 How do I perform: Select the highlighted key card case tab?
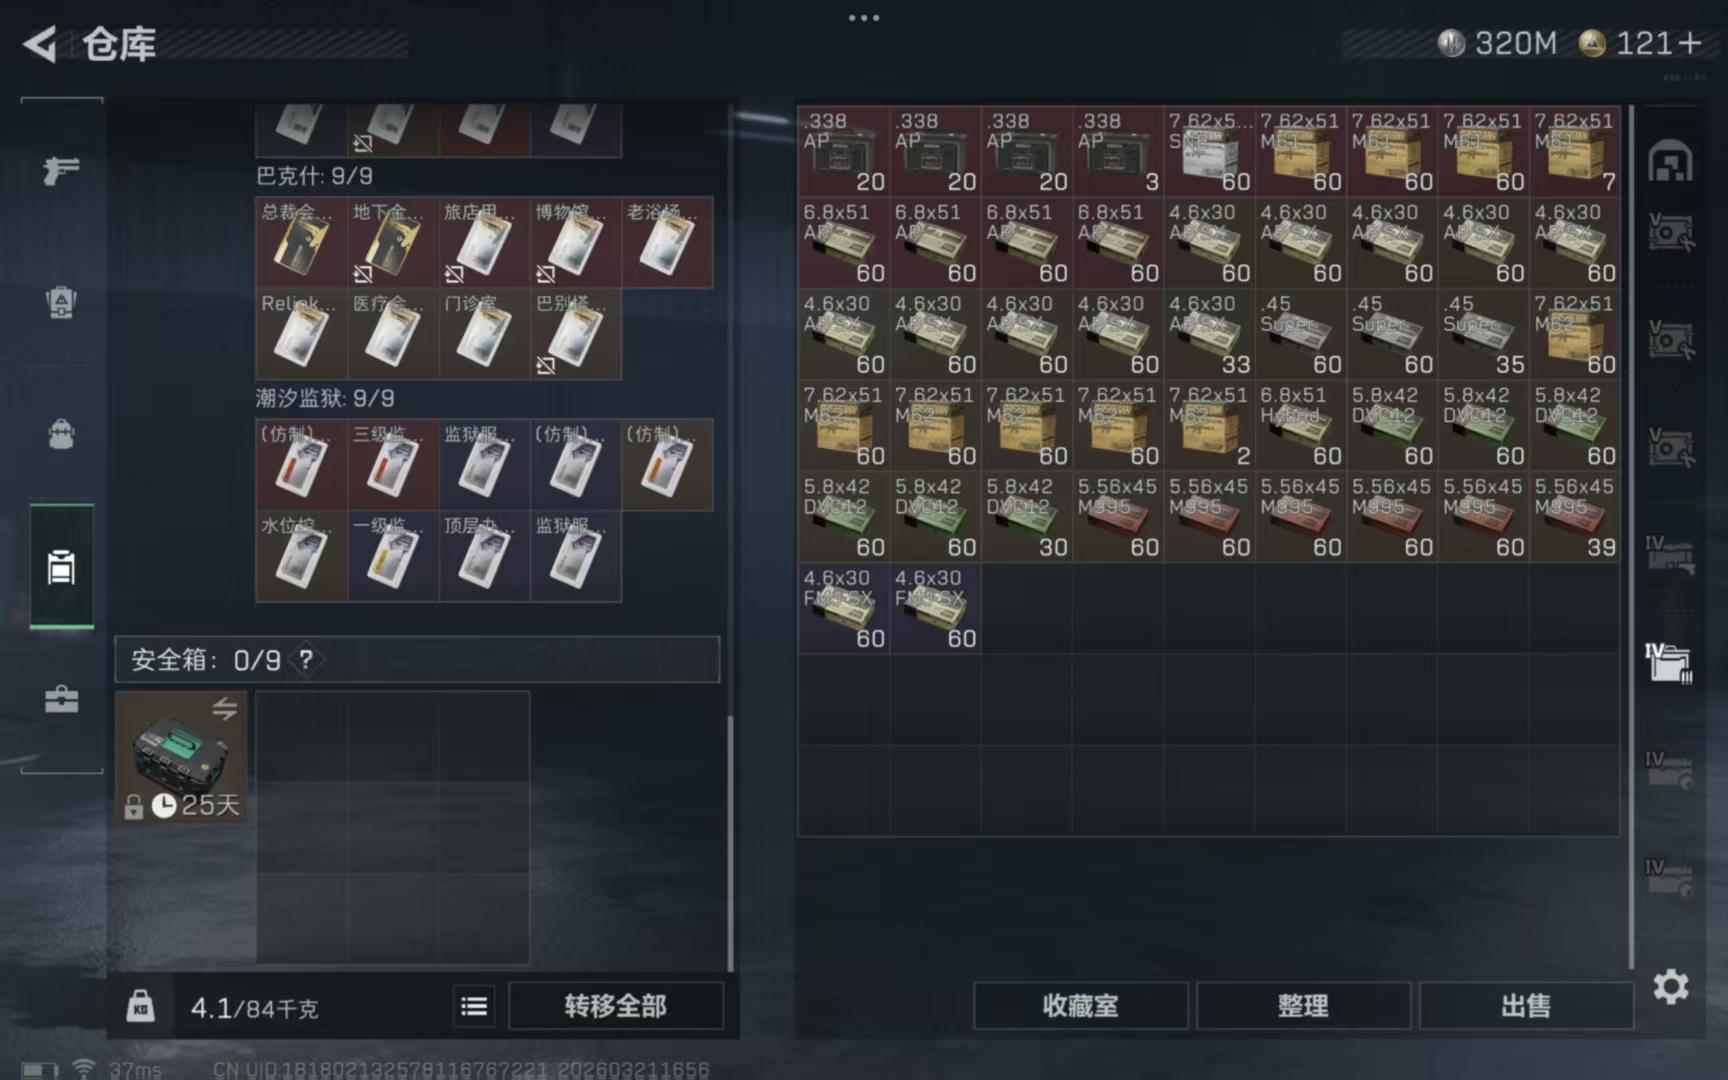[61, 567]
